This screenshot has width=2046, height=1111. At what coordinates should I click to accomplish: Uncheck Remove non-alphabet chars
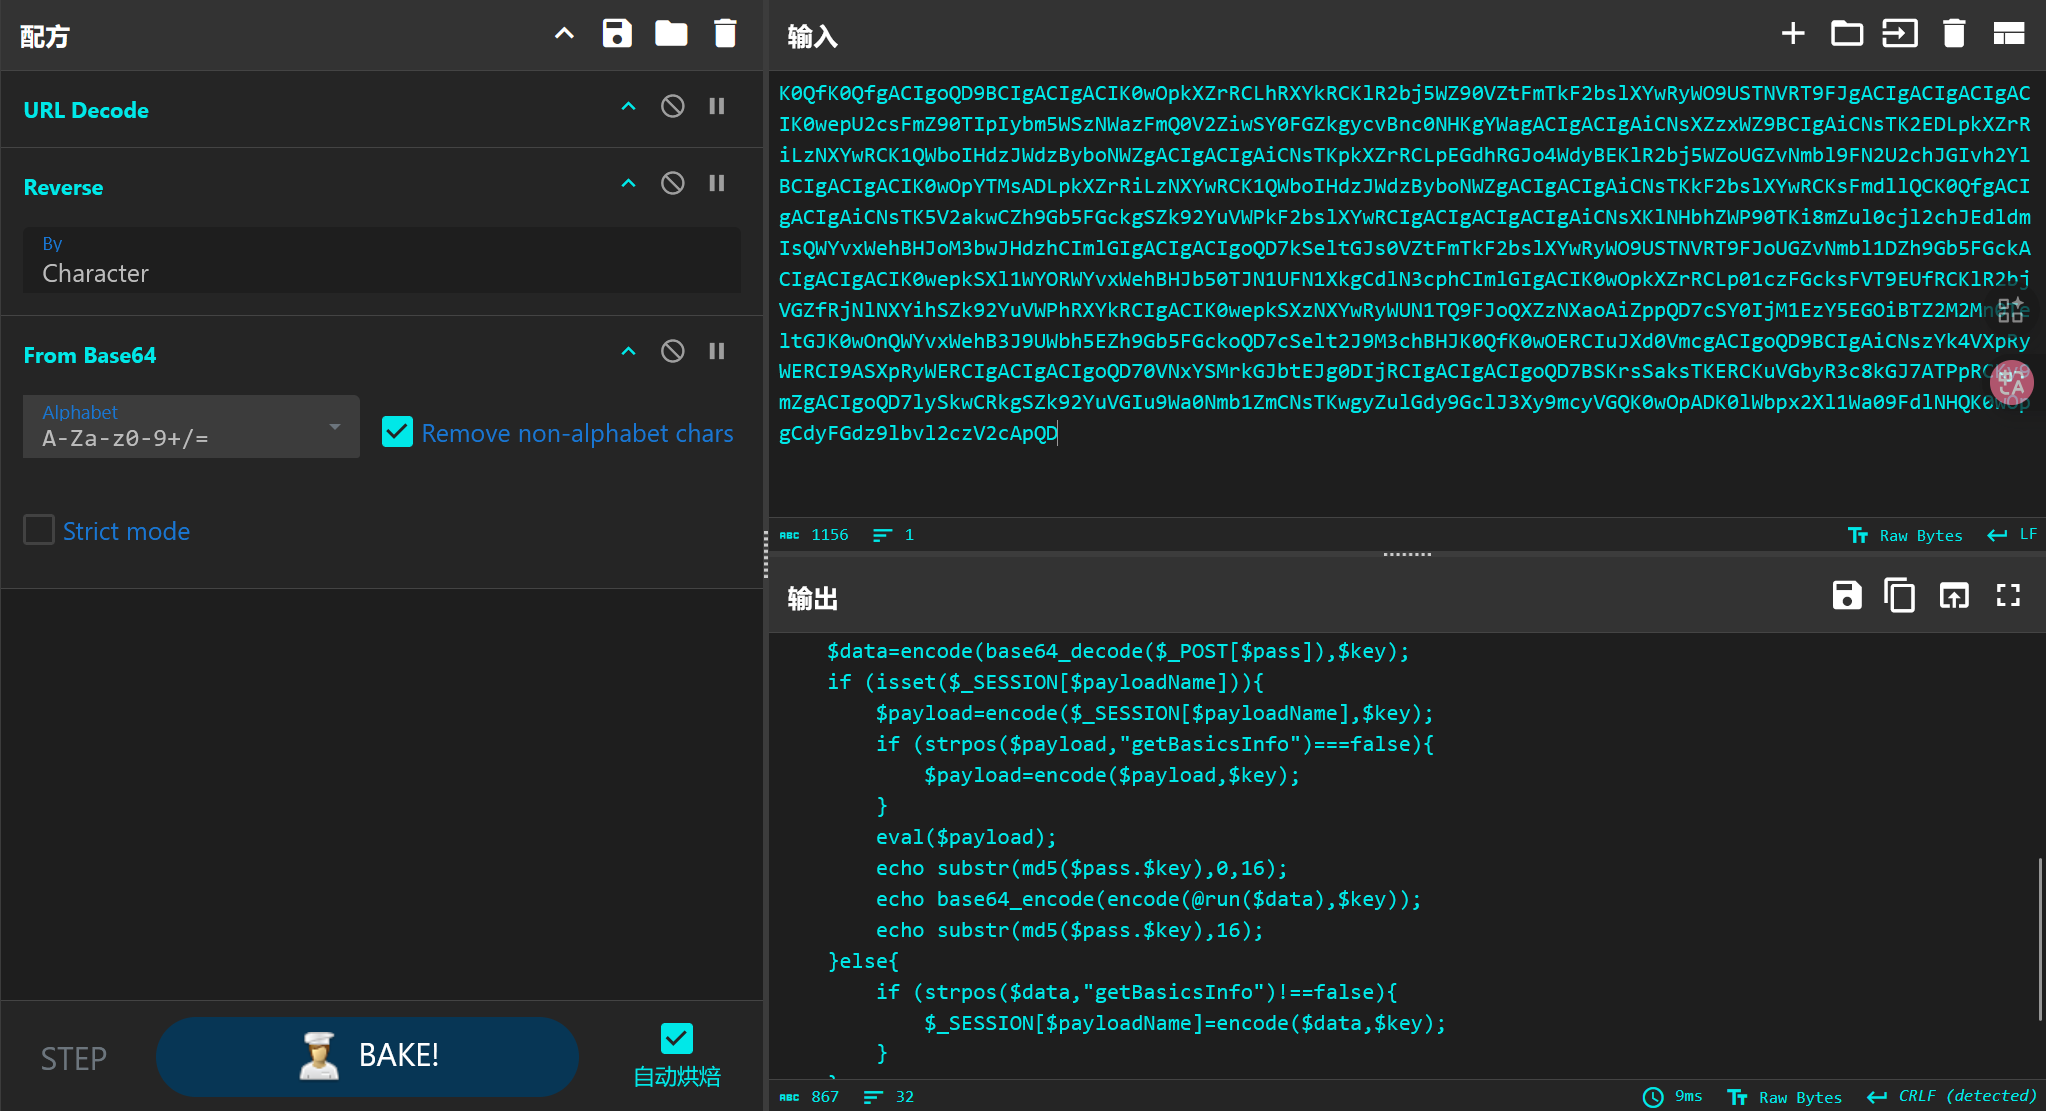pyautogui.click(x=397, y=432)
